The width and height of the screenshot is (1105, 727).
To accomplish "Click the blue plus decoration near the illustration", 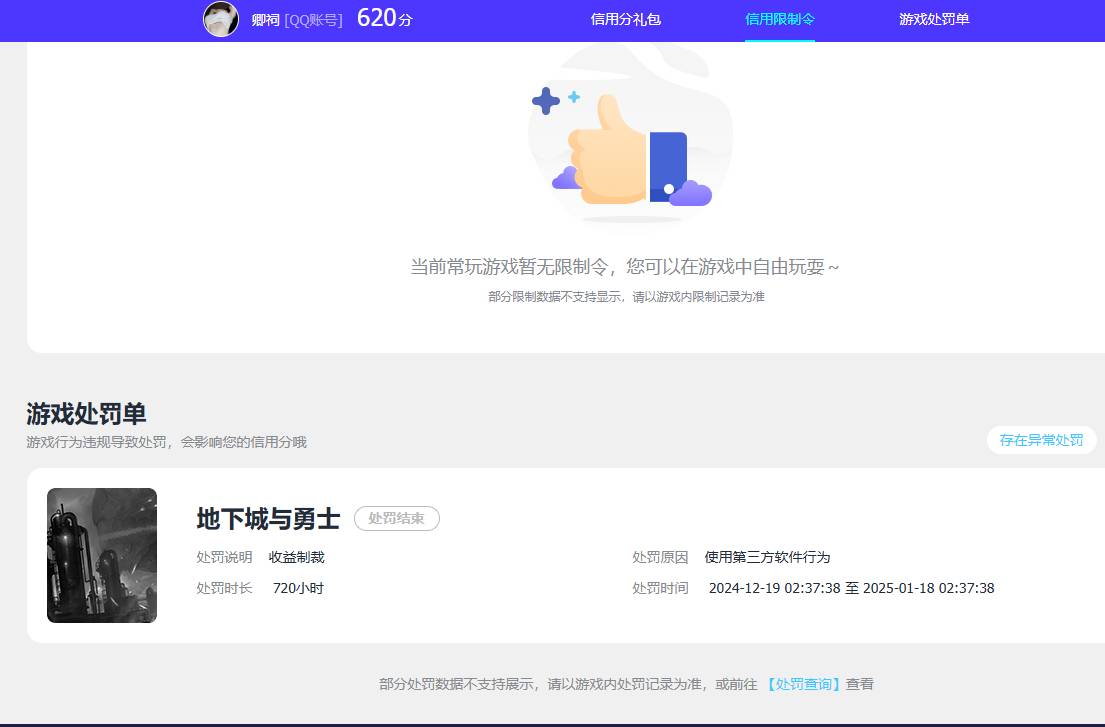I will [546, 99].
